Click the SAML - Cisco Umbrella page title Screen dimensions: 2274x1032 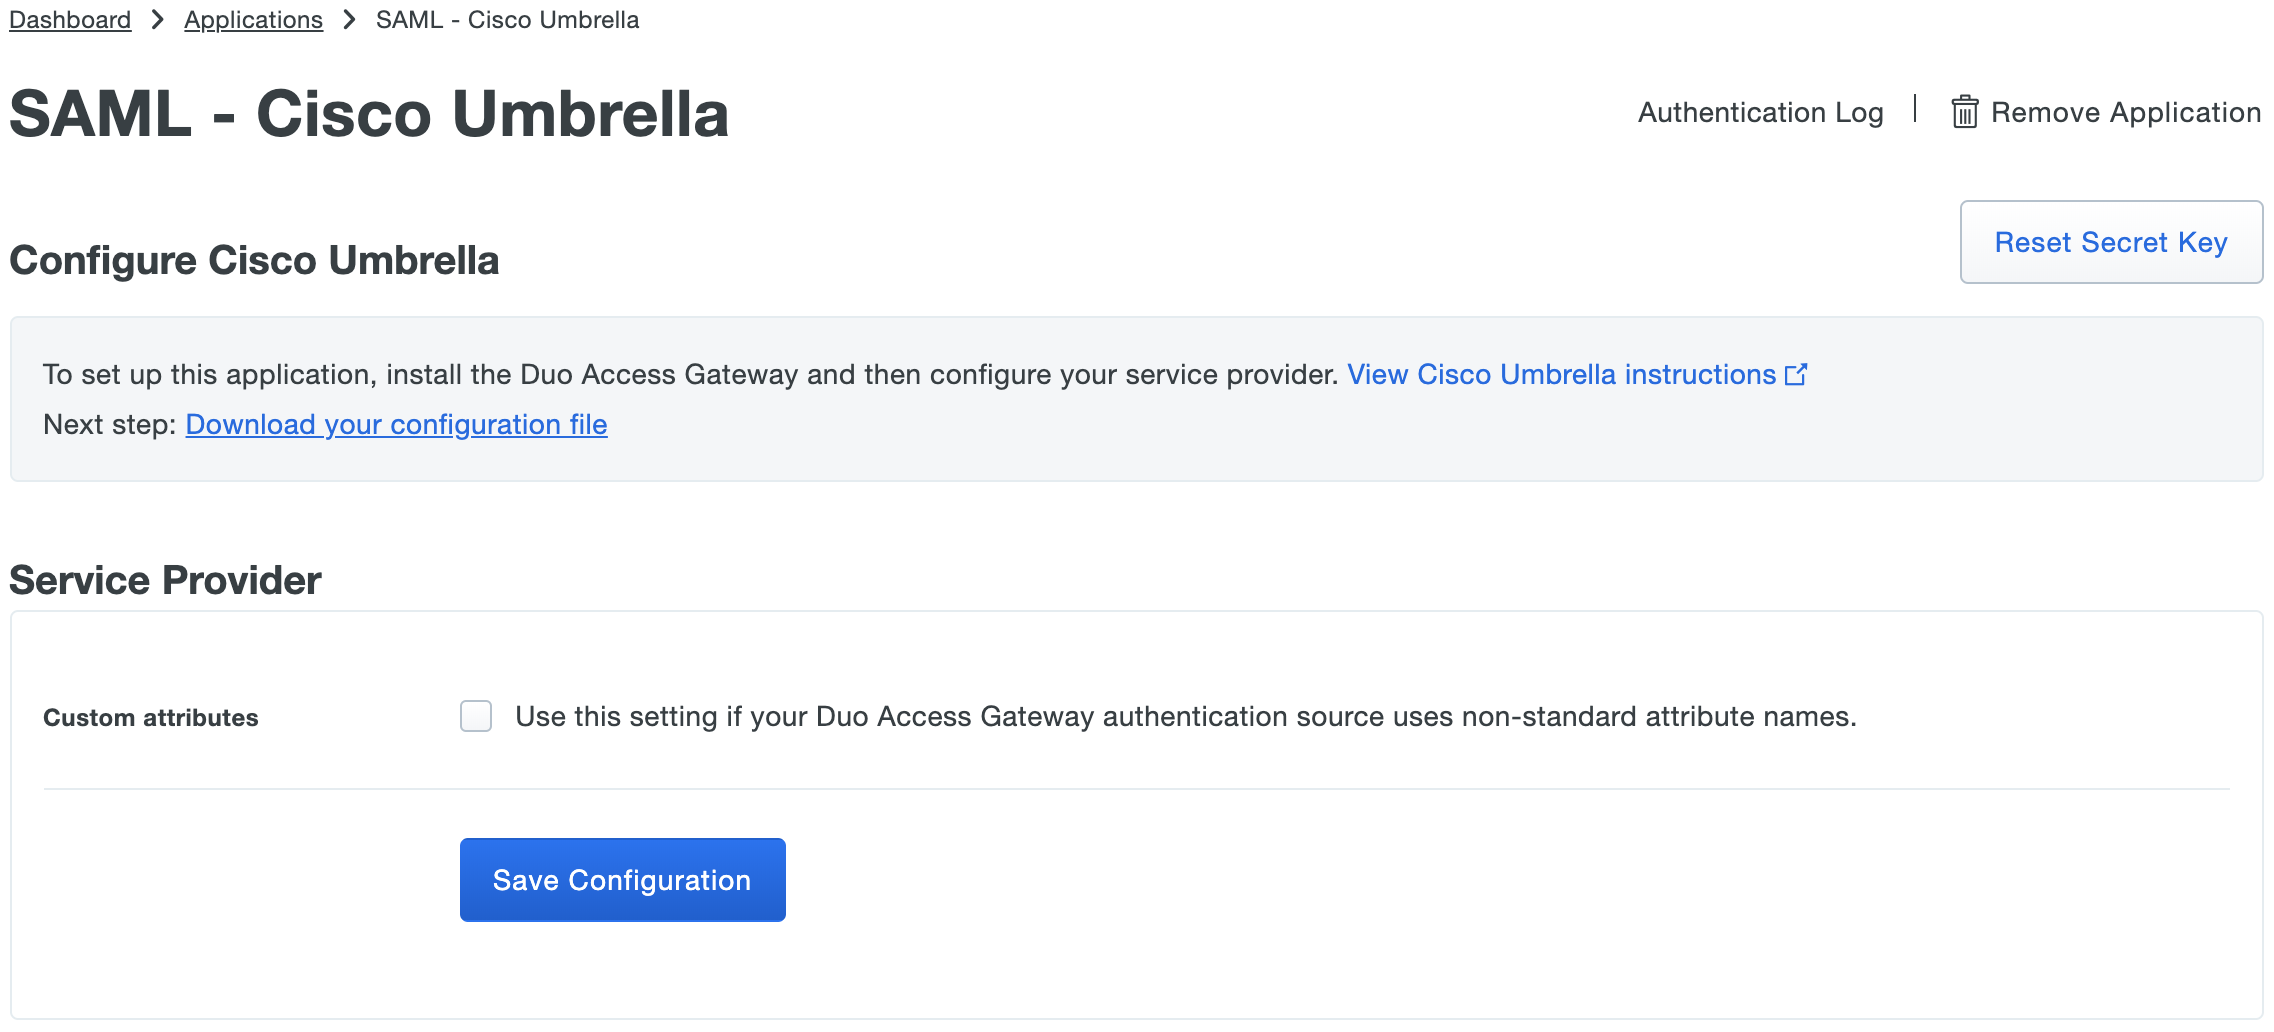pos(368,113)
